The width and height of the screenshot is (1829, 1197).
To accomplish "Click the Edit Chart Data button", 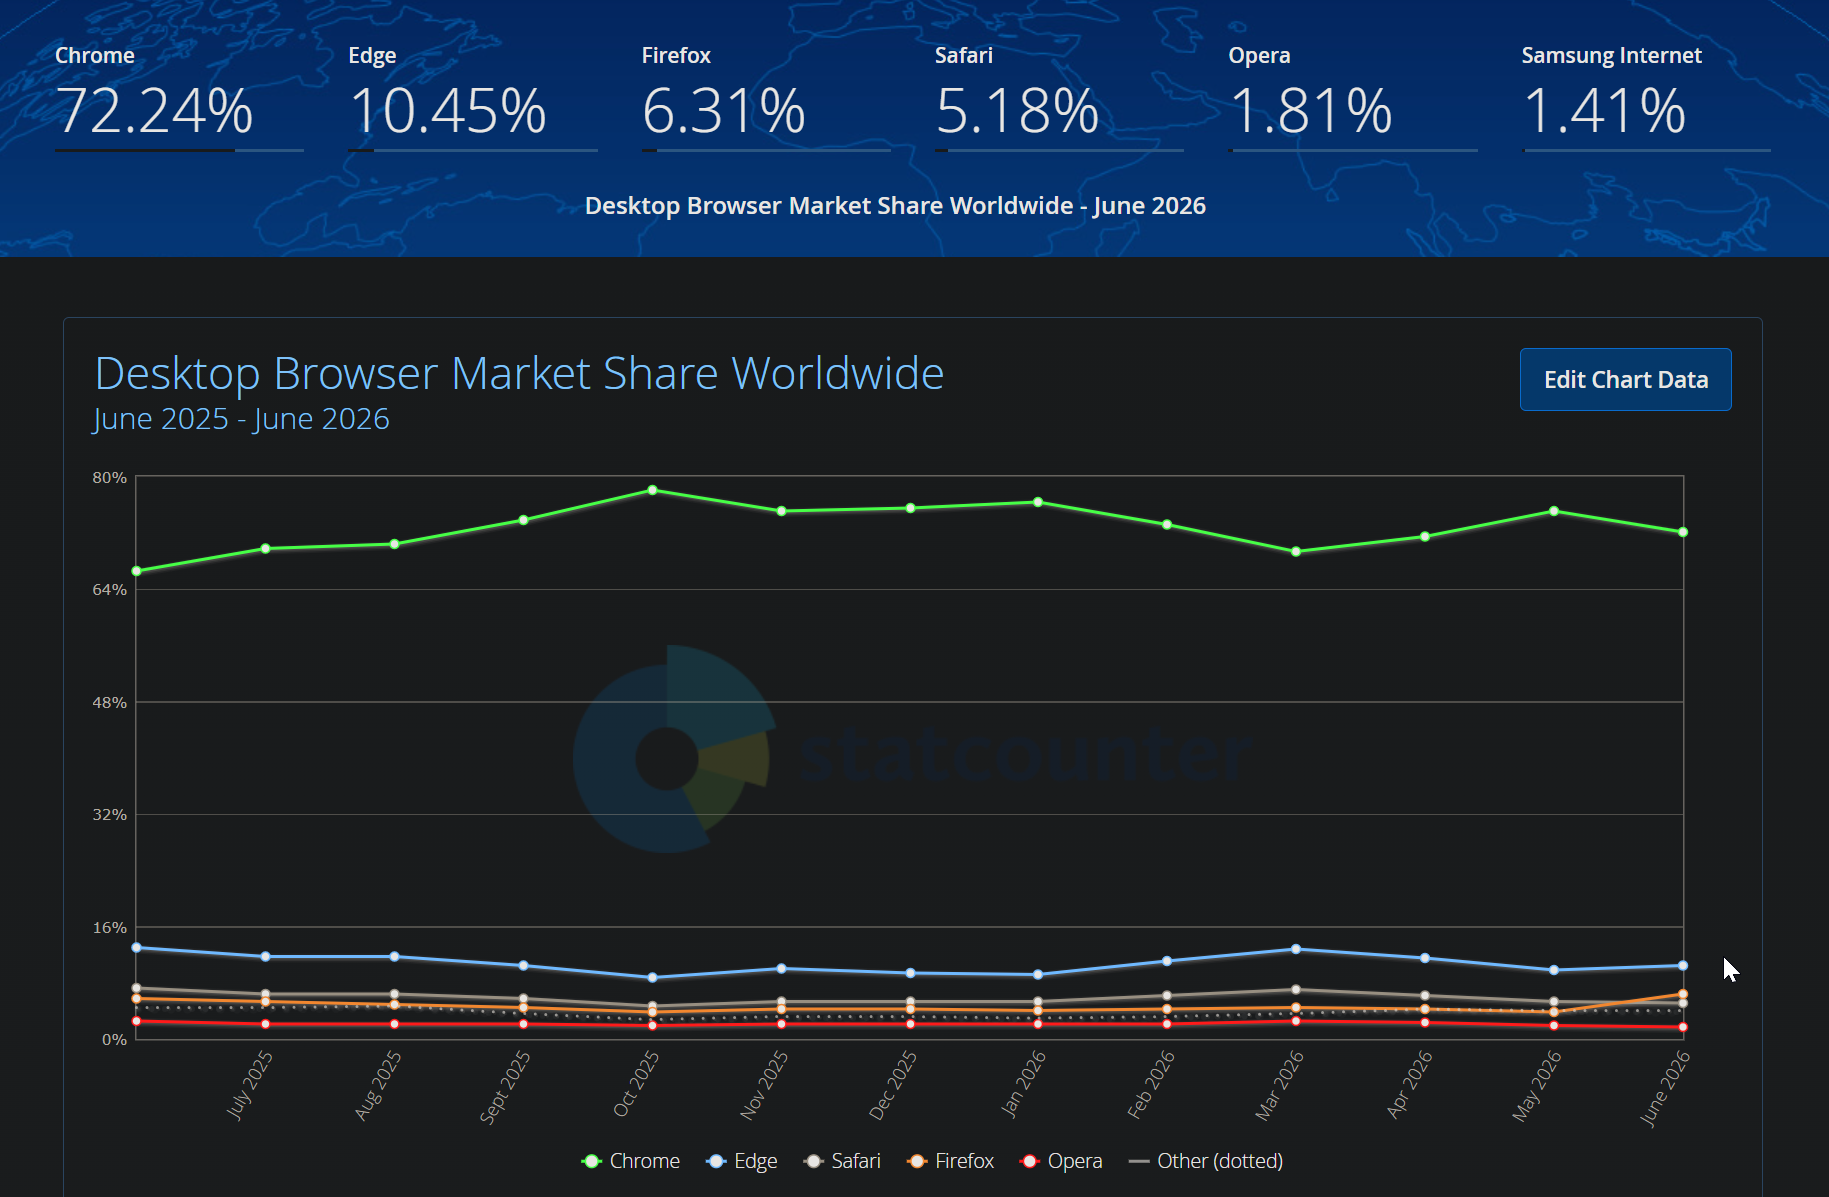I will click(x=1625, y=380).
